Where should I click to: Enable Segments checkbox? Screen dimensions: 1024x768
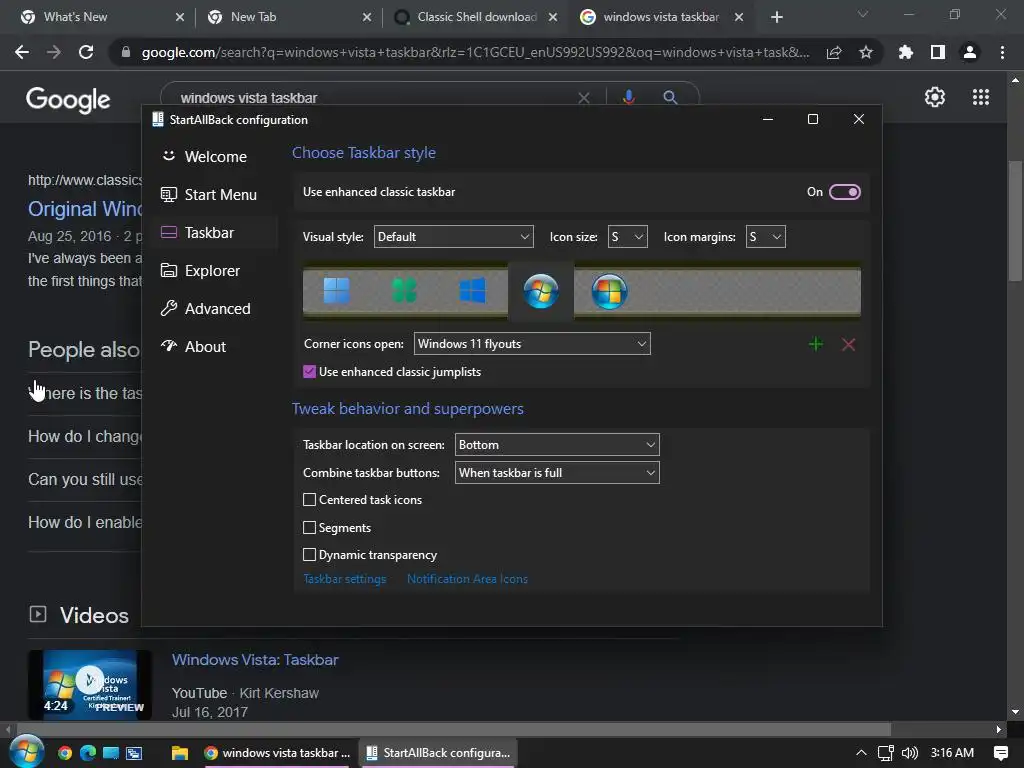[310, 528]
